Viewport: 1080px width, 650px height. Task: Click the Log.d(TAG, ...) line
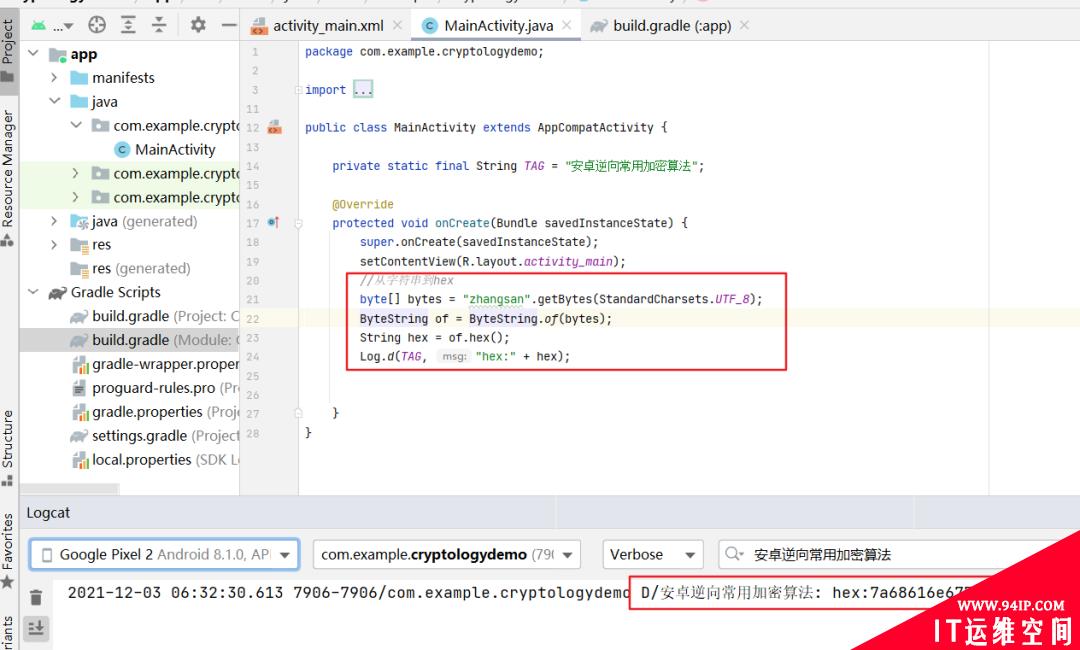click(x=465, y=356)
